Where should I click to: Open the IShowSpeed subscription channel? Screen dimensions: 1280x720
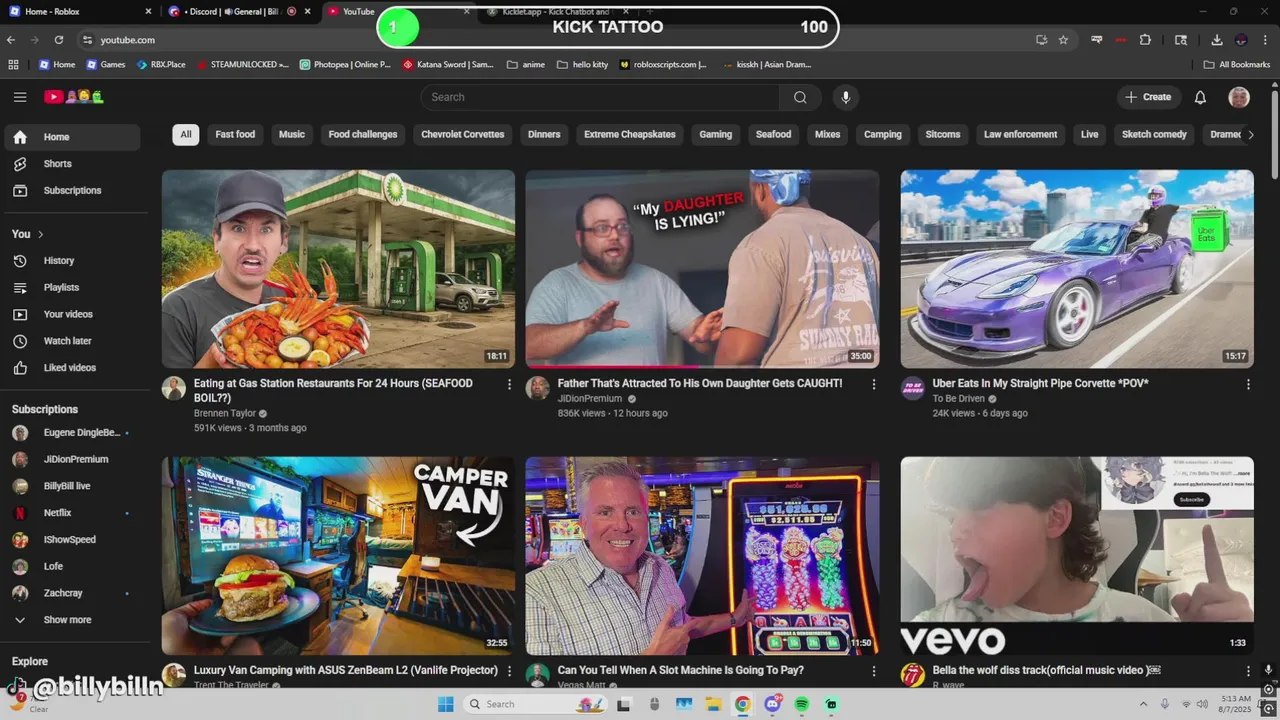click(x=70, y=540)
